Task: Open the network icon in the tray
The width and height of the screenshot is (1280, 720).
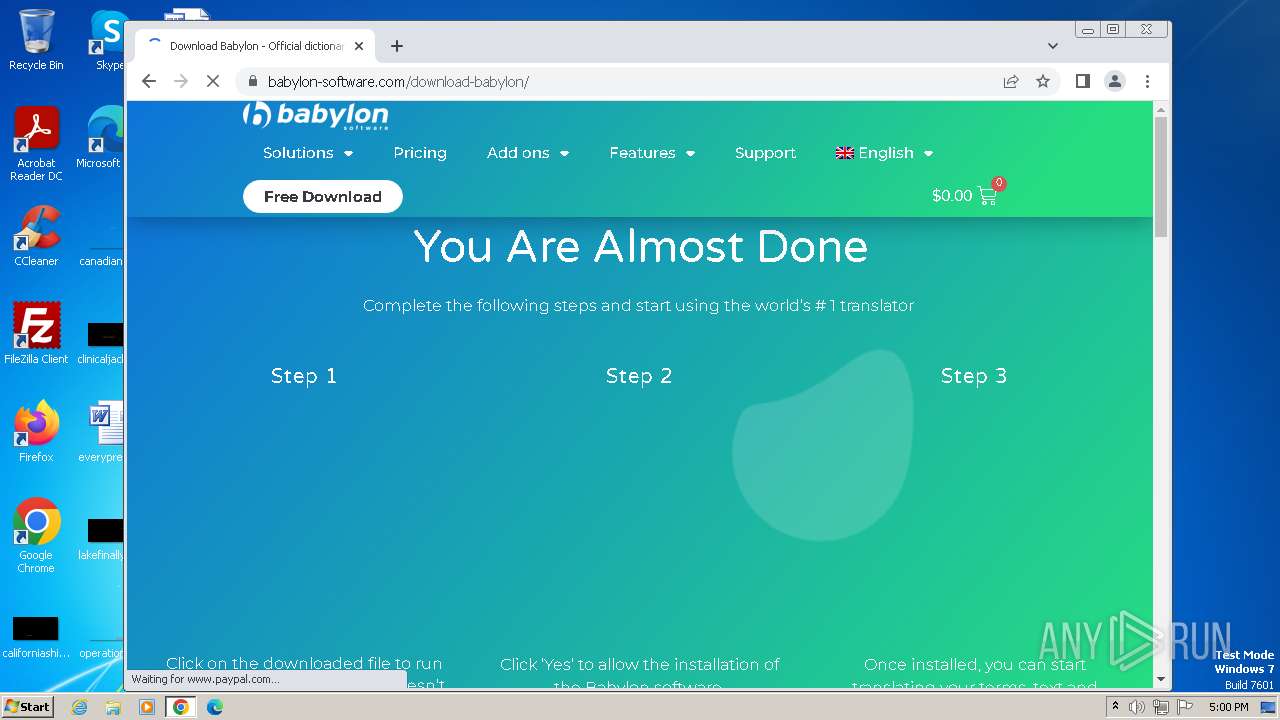Action: (x=1161, y=707)
